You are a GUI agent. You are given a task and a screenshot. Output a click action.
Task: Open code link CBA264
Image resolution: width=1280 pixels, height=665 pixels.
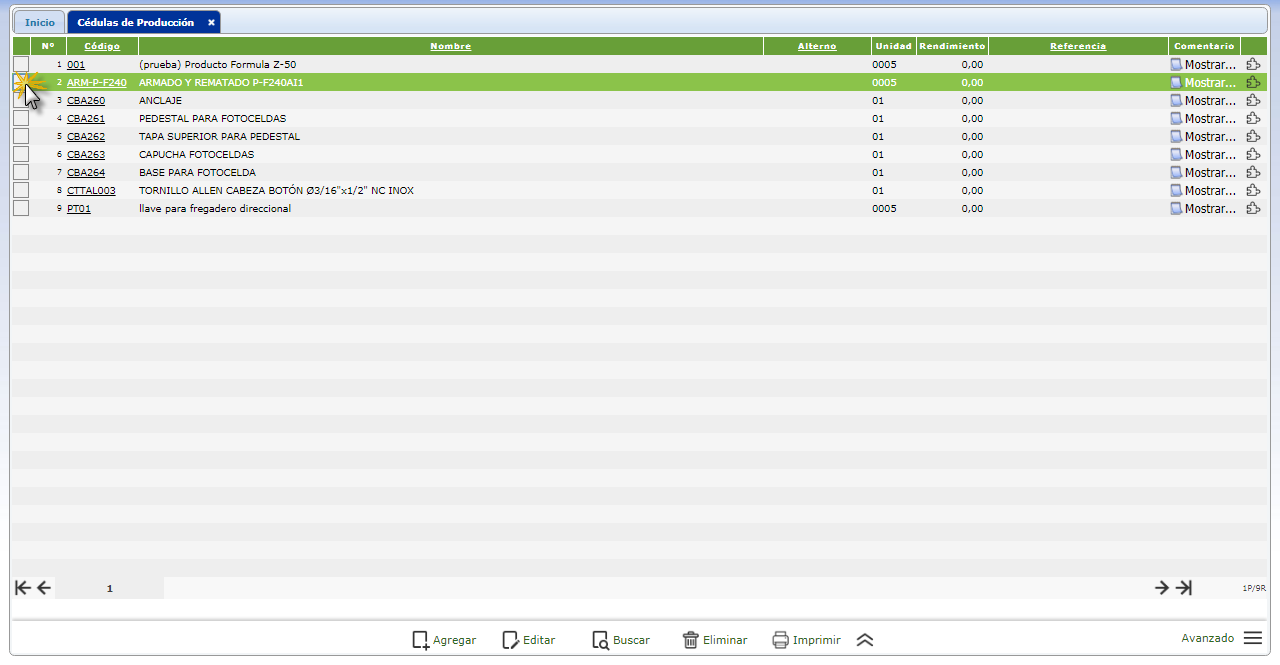tap(86, 172)
